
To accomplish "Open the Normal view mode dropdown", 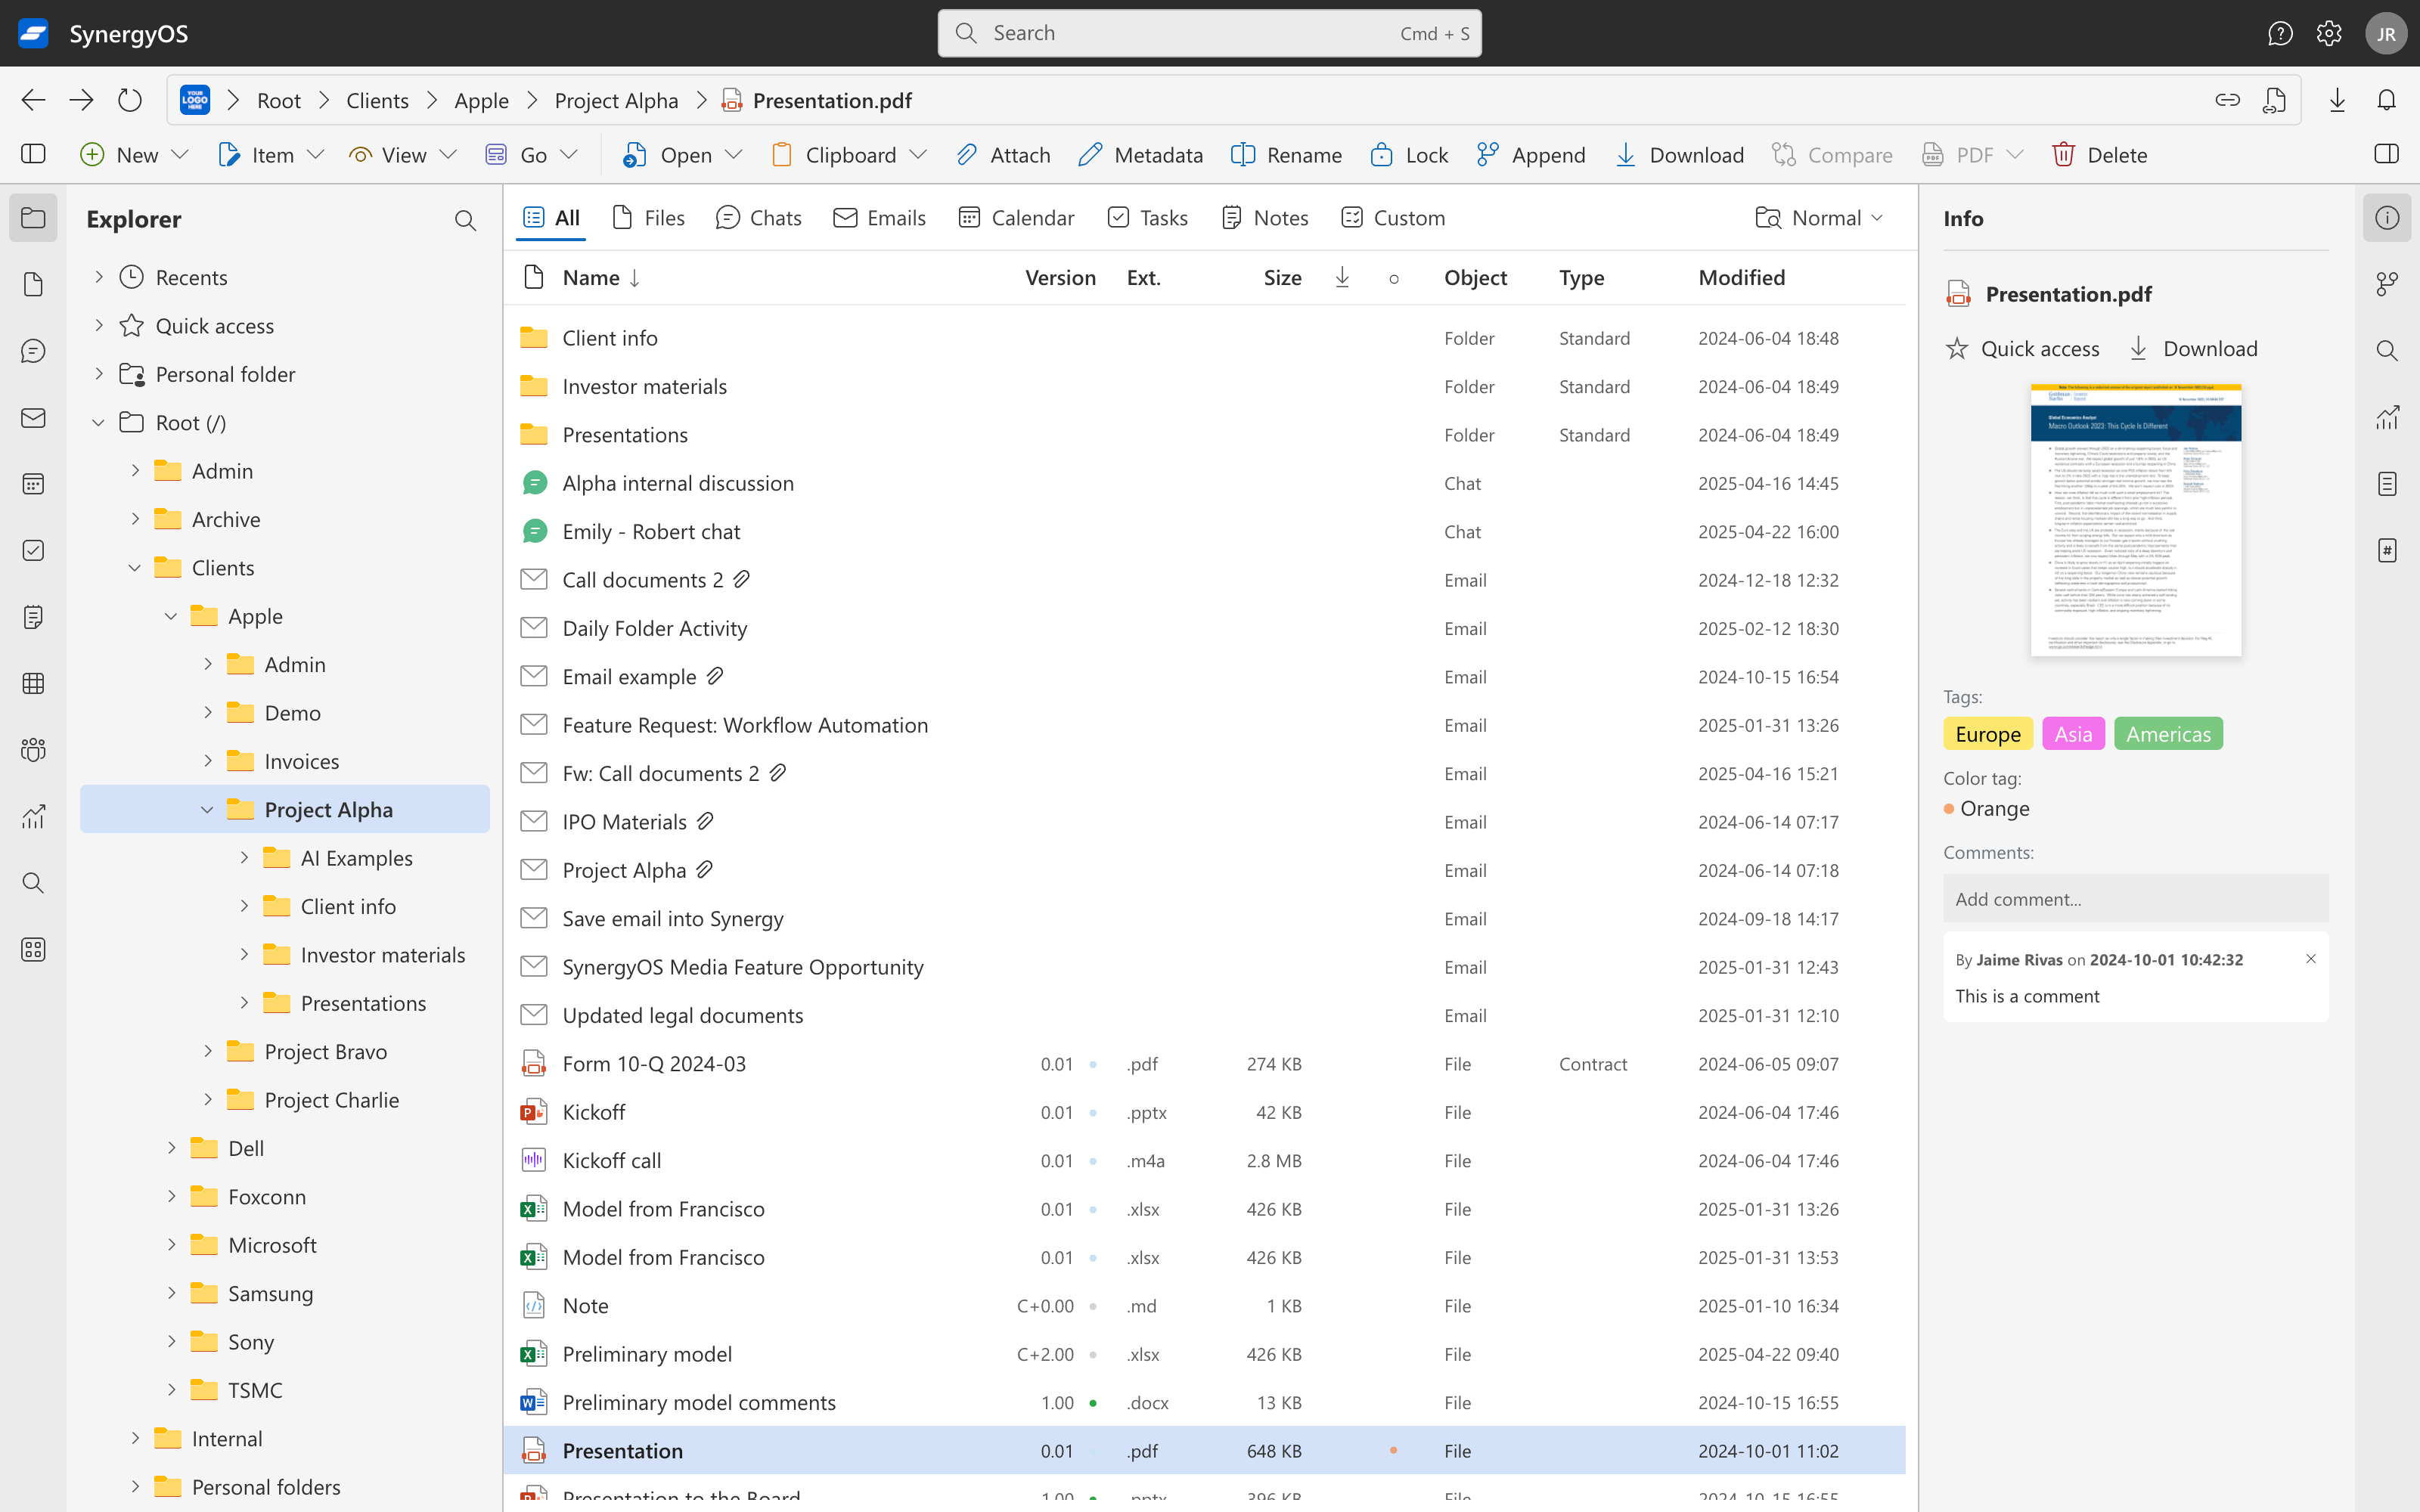I will 1820,218.
